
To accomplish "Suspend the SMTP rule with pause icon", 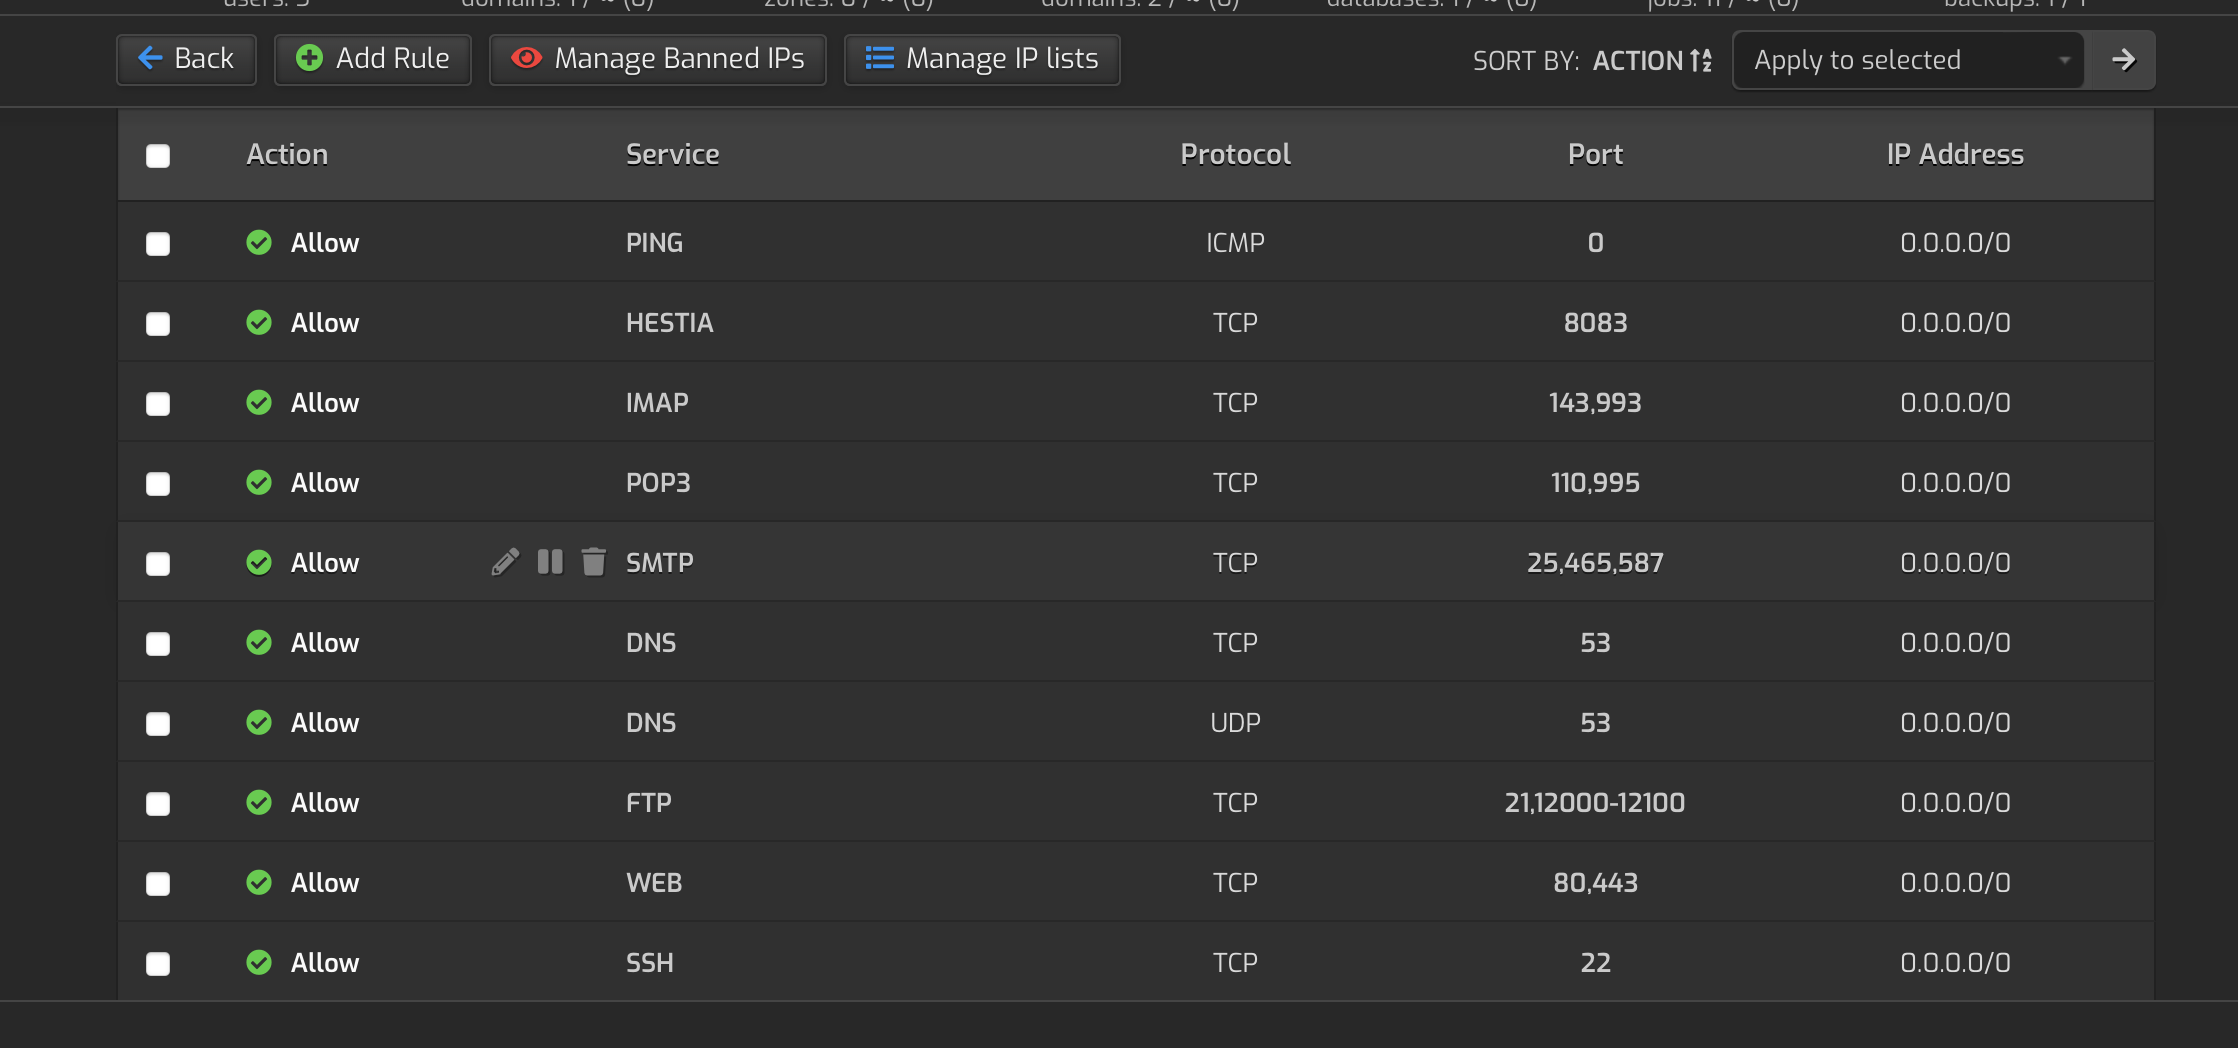I will point(550,562).
